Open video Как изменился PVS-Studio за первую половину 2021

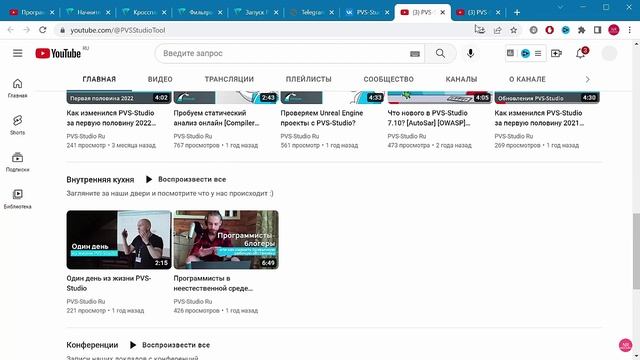point(539,118)
